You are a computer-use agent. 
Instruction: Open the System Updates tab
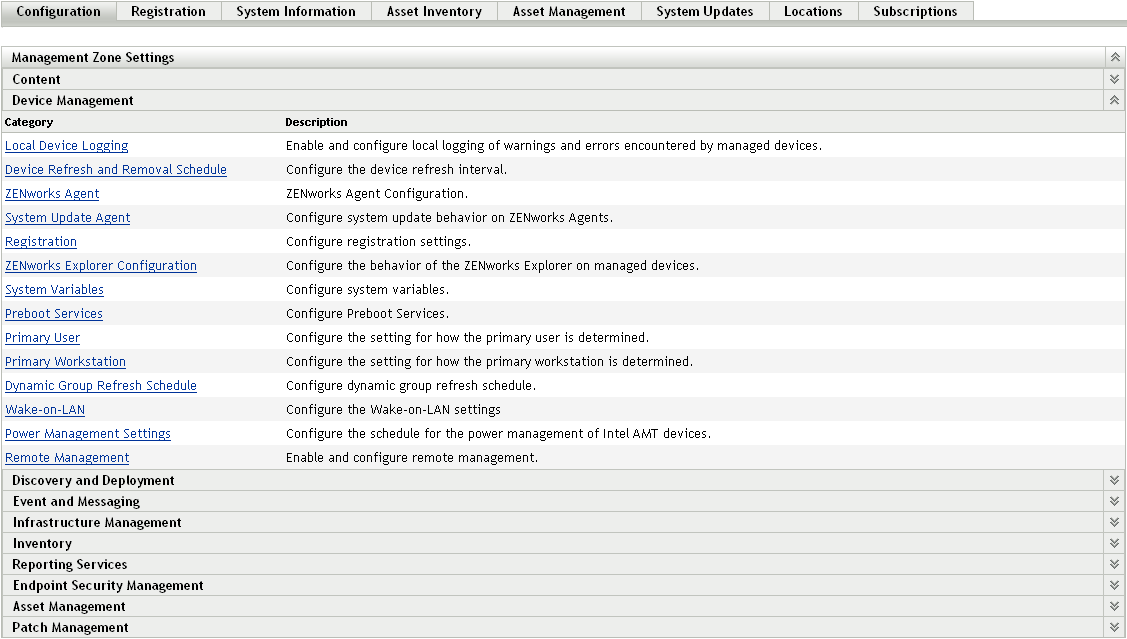click(x=704, y=11)
